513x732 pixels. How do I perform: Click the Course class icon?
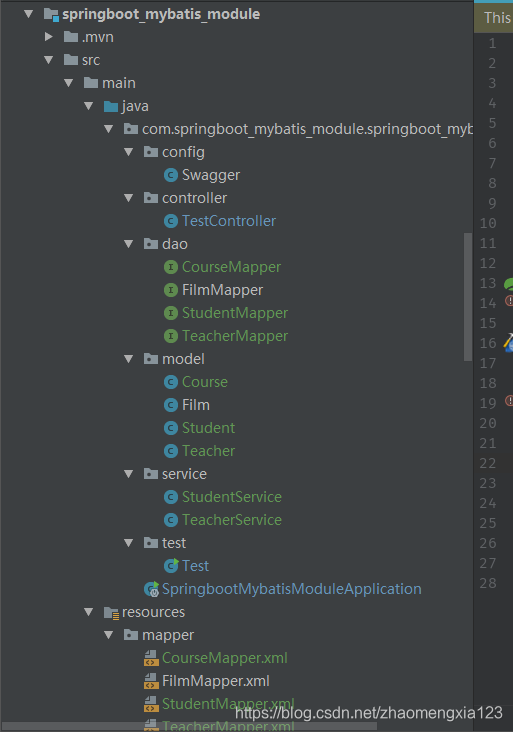pyautogui.click(x=171, y=382)
